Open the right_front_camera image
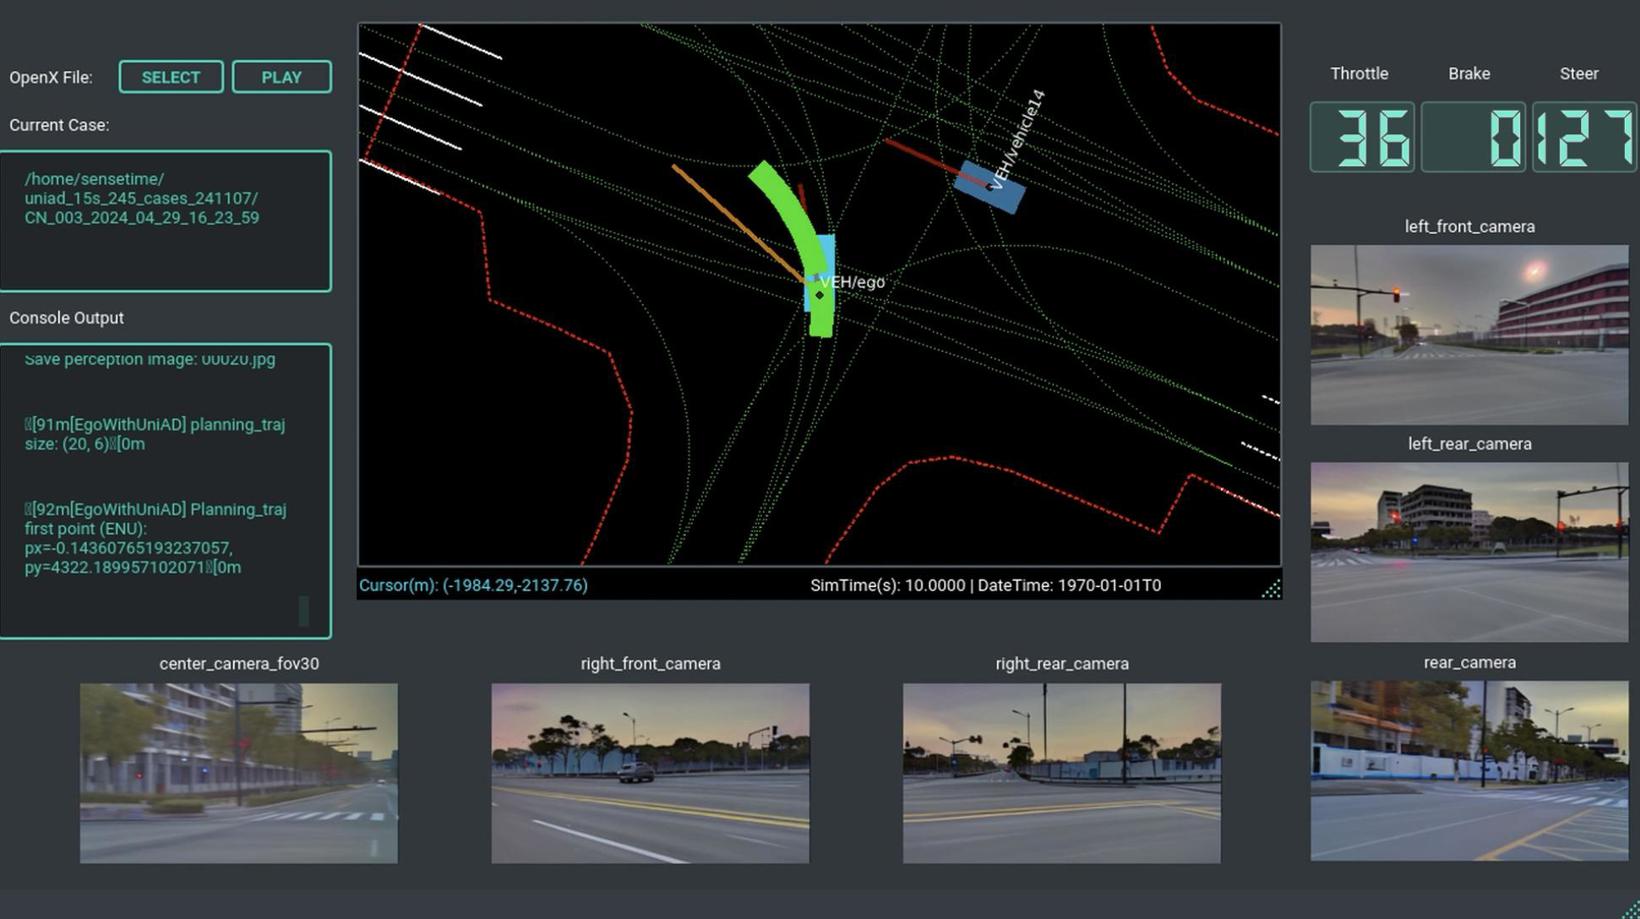The image size is (1640, 919). click(650, 773)
